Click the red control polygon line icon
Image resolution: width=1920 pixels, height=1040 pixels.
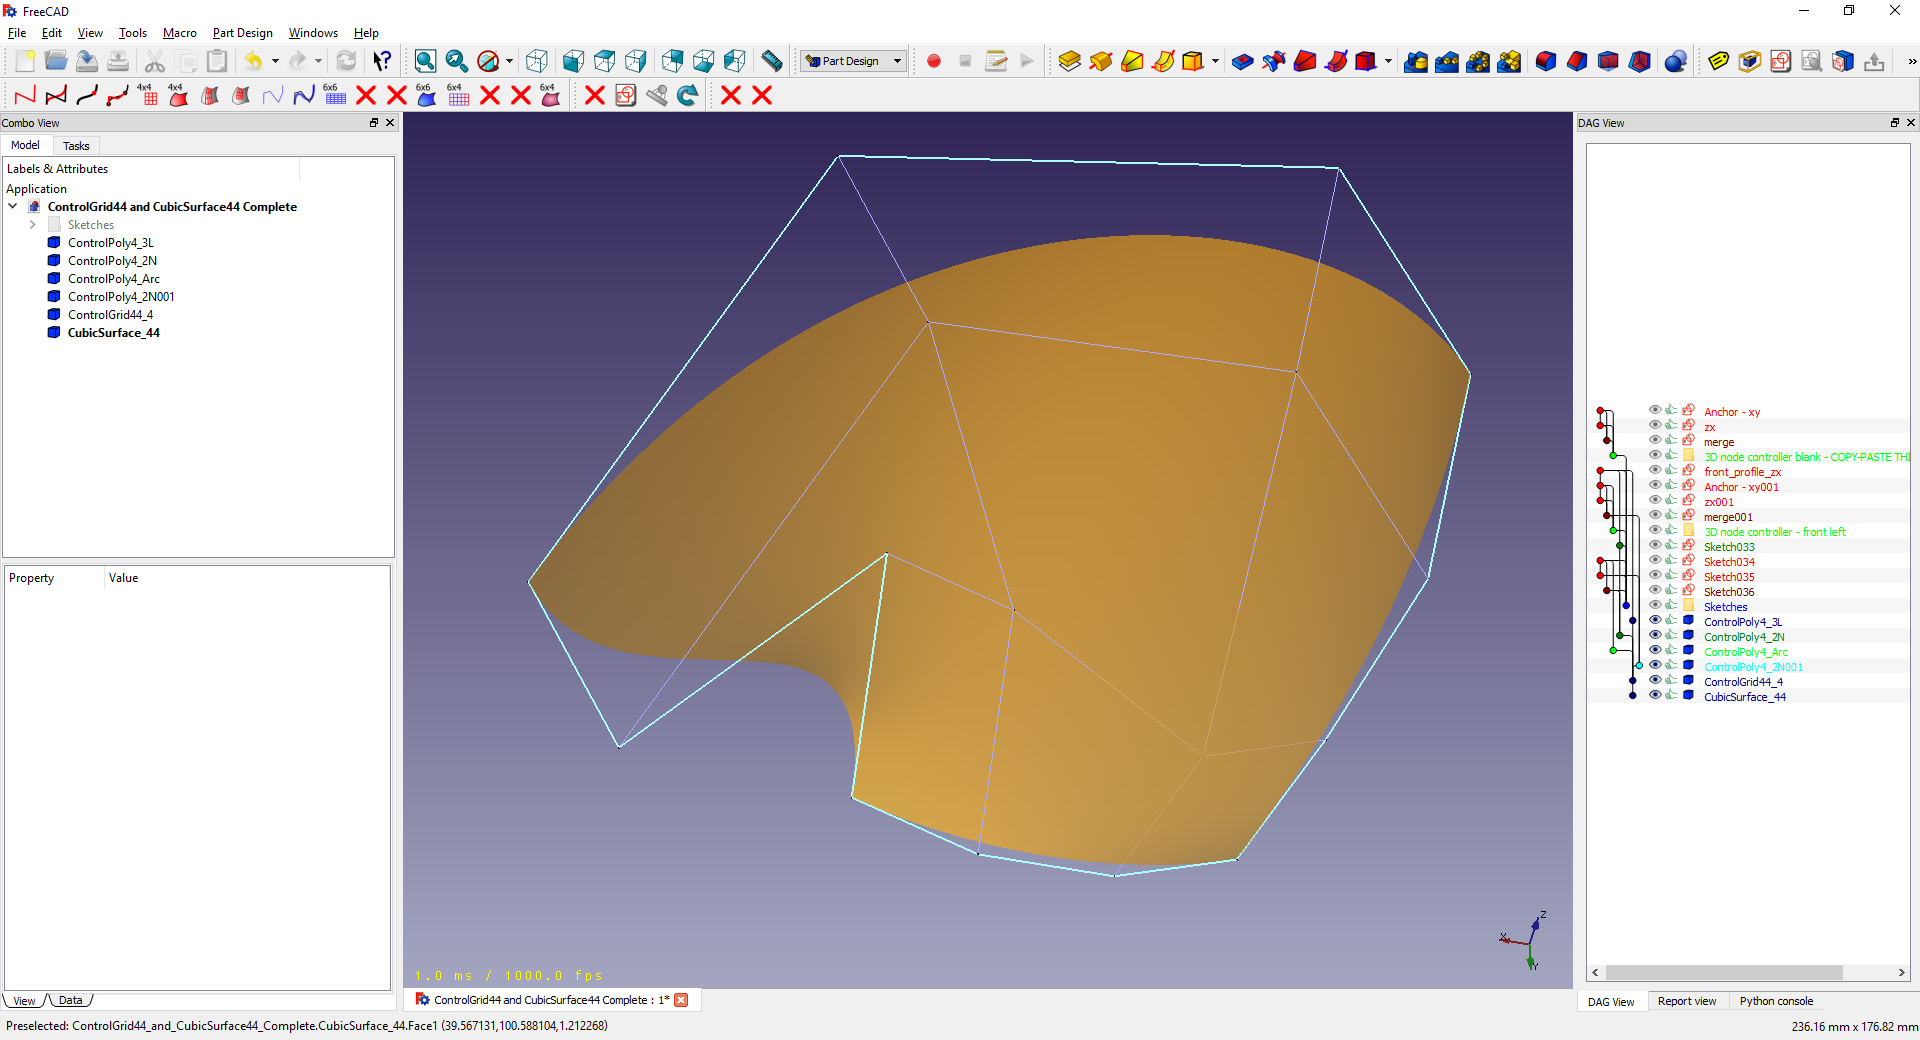pos(25,95)
